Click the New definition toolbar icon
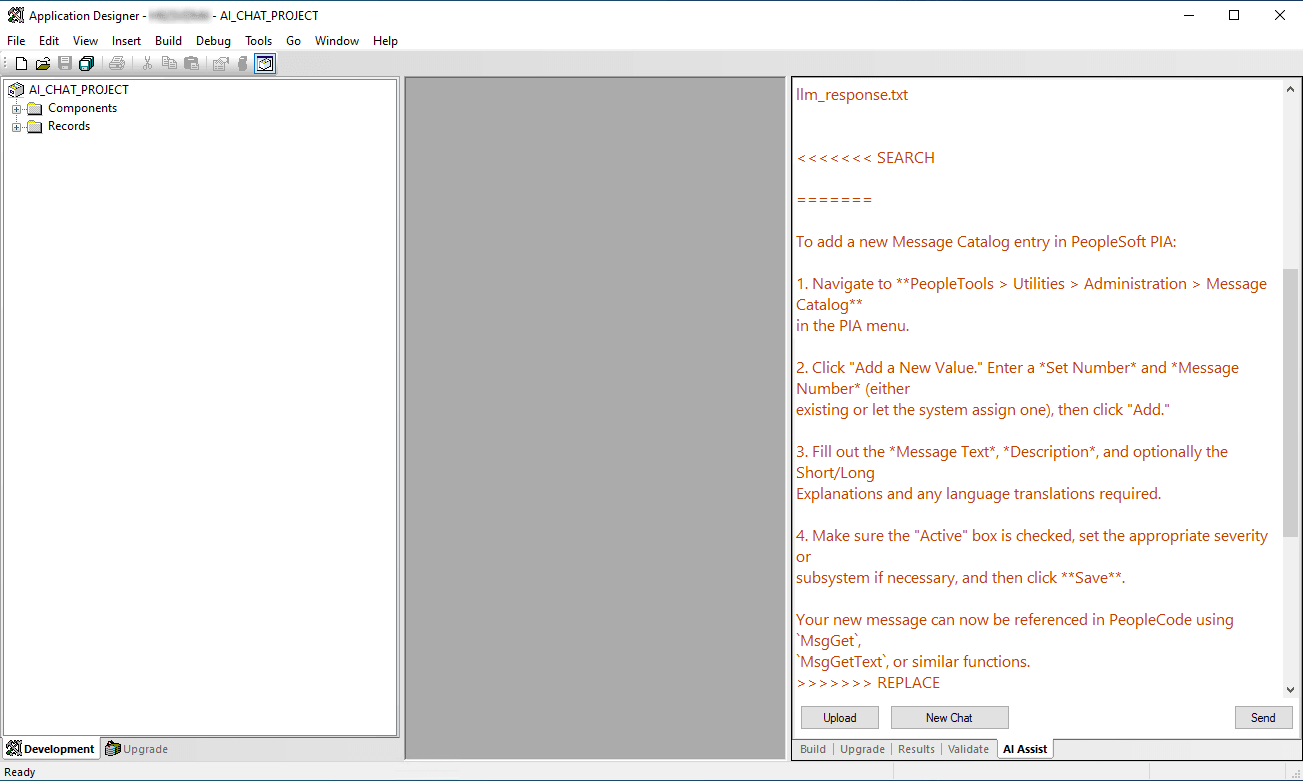The image size is (1303, 781). (21, 64)
